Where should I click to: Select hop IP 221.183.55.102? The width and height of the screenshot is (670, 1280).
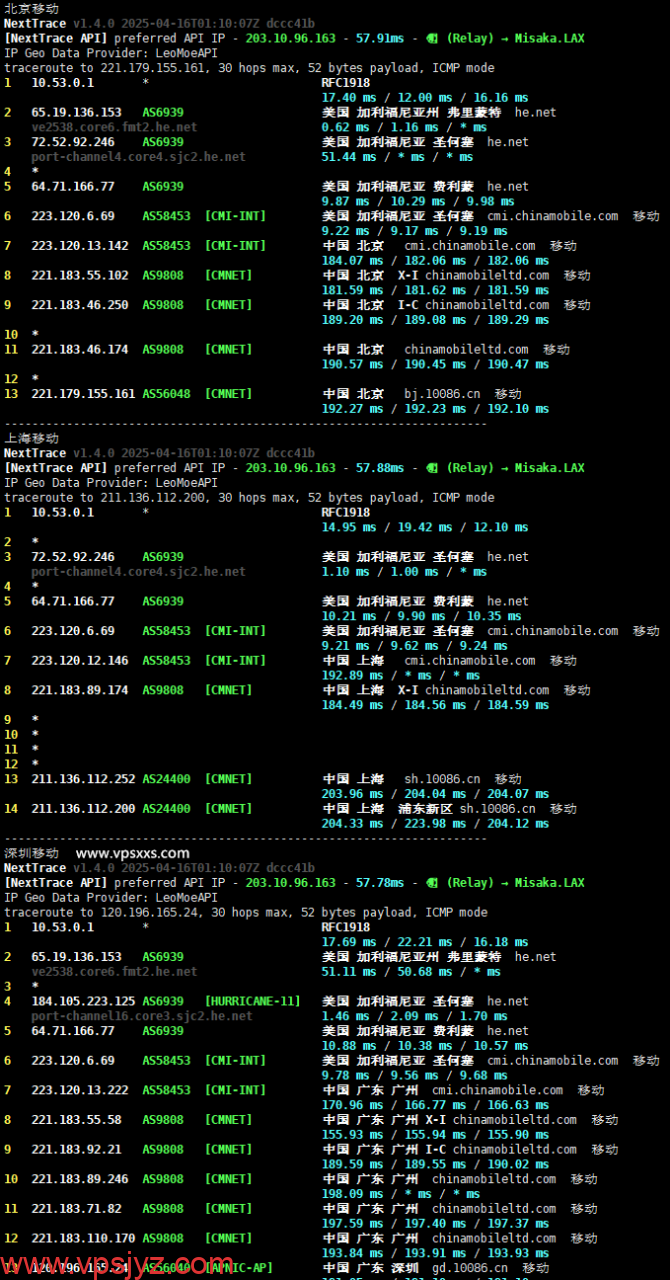pos(80,276)
